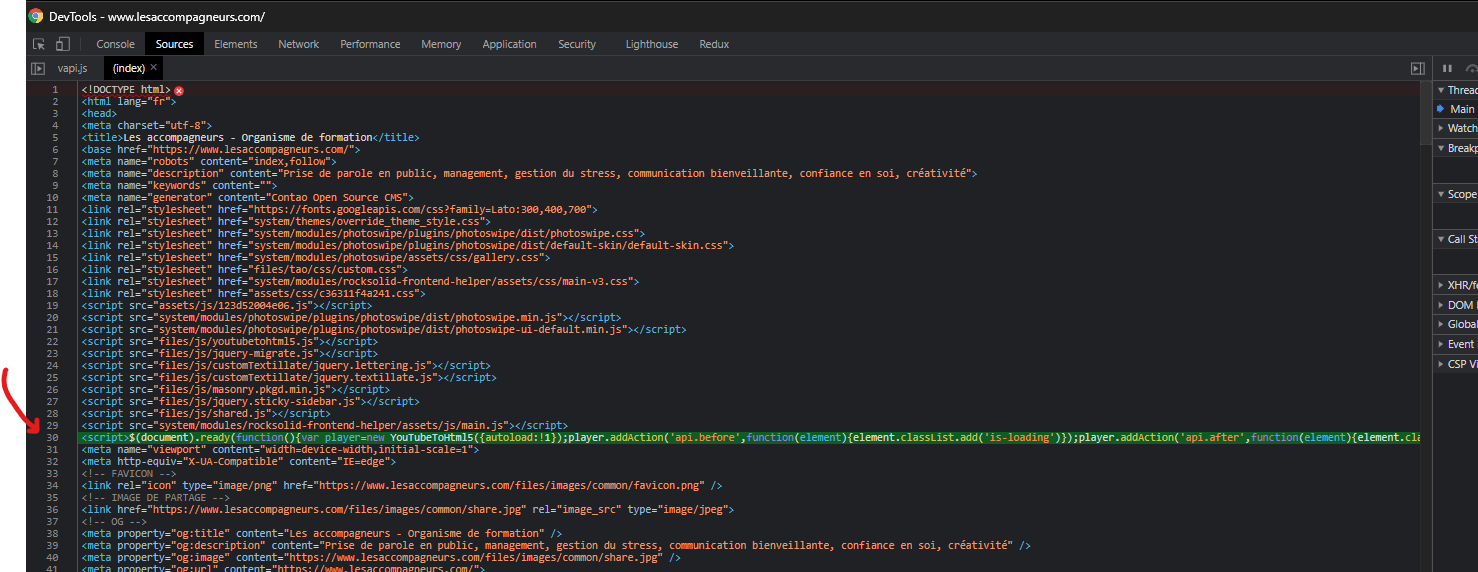
Task: Collapse the Call Stack section
Action: [1457, 239]
